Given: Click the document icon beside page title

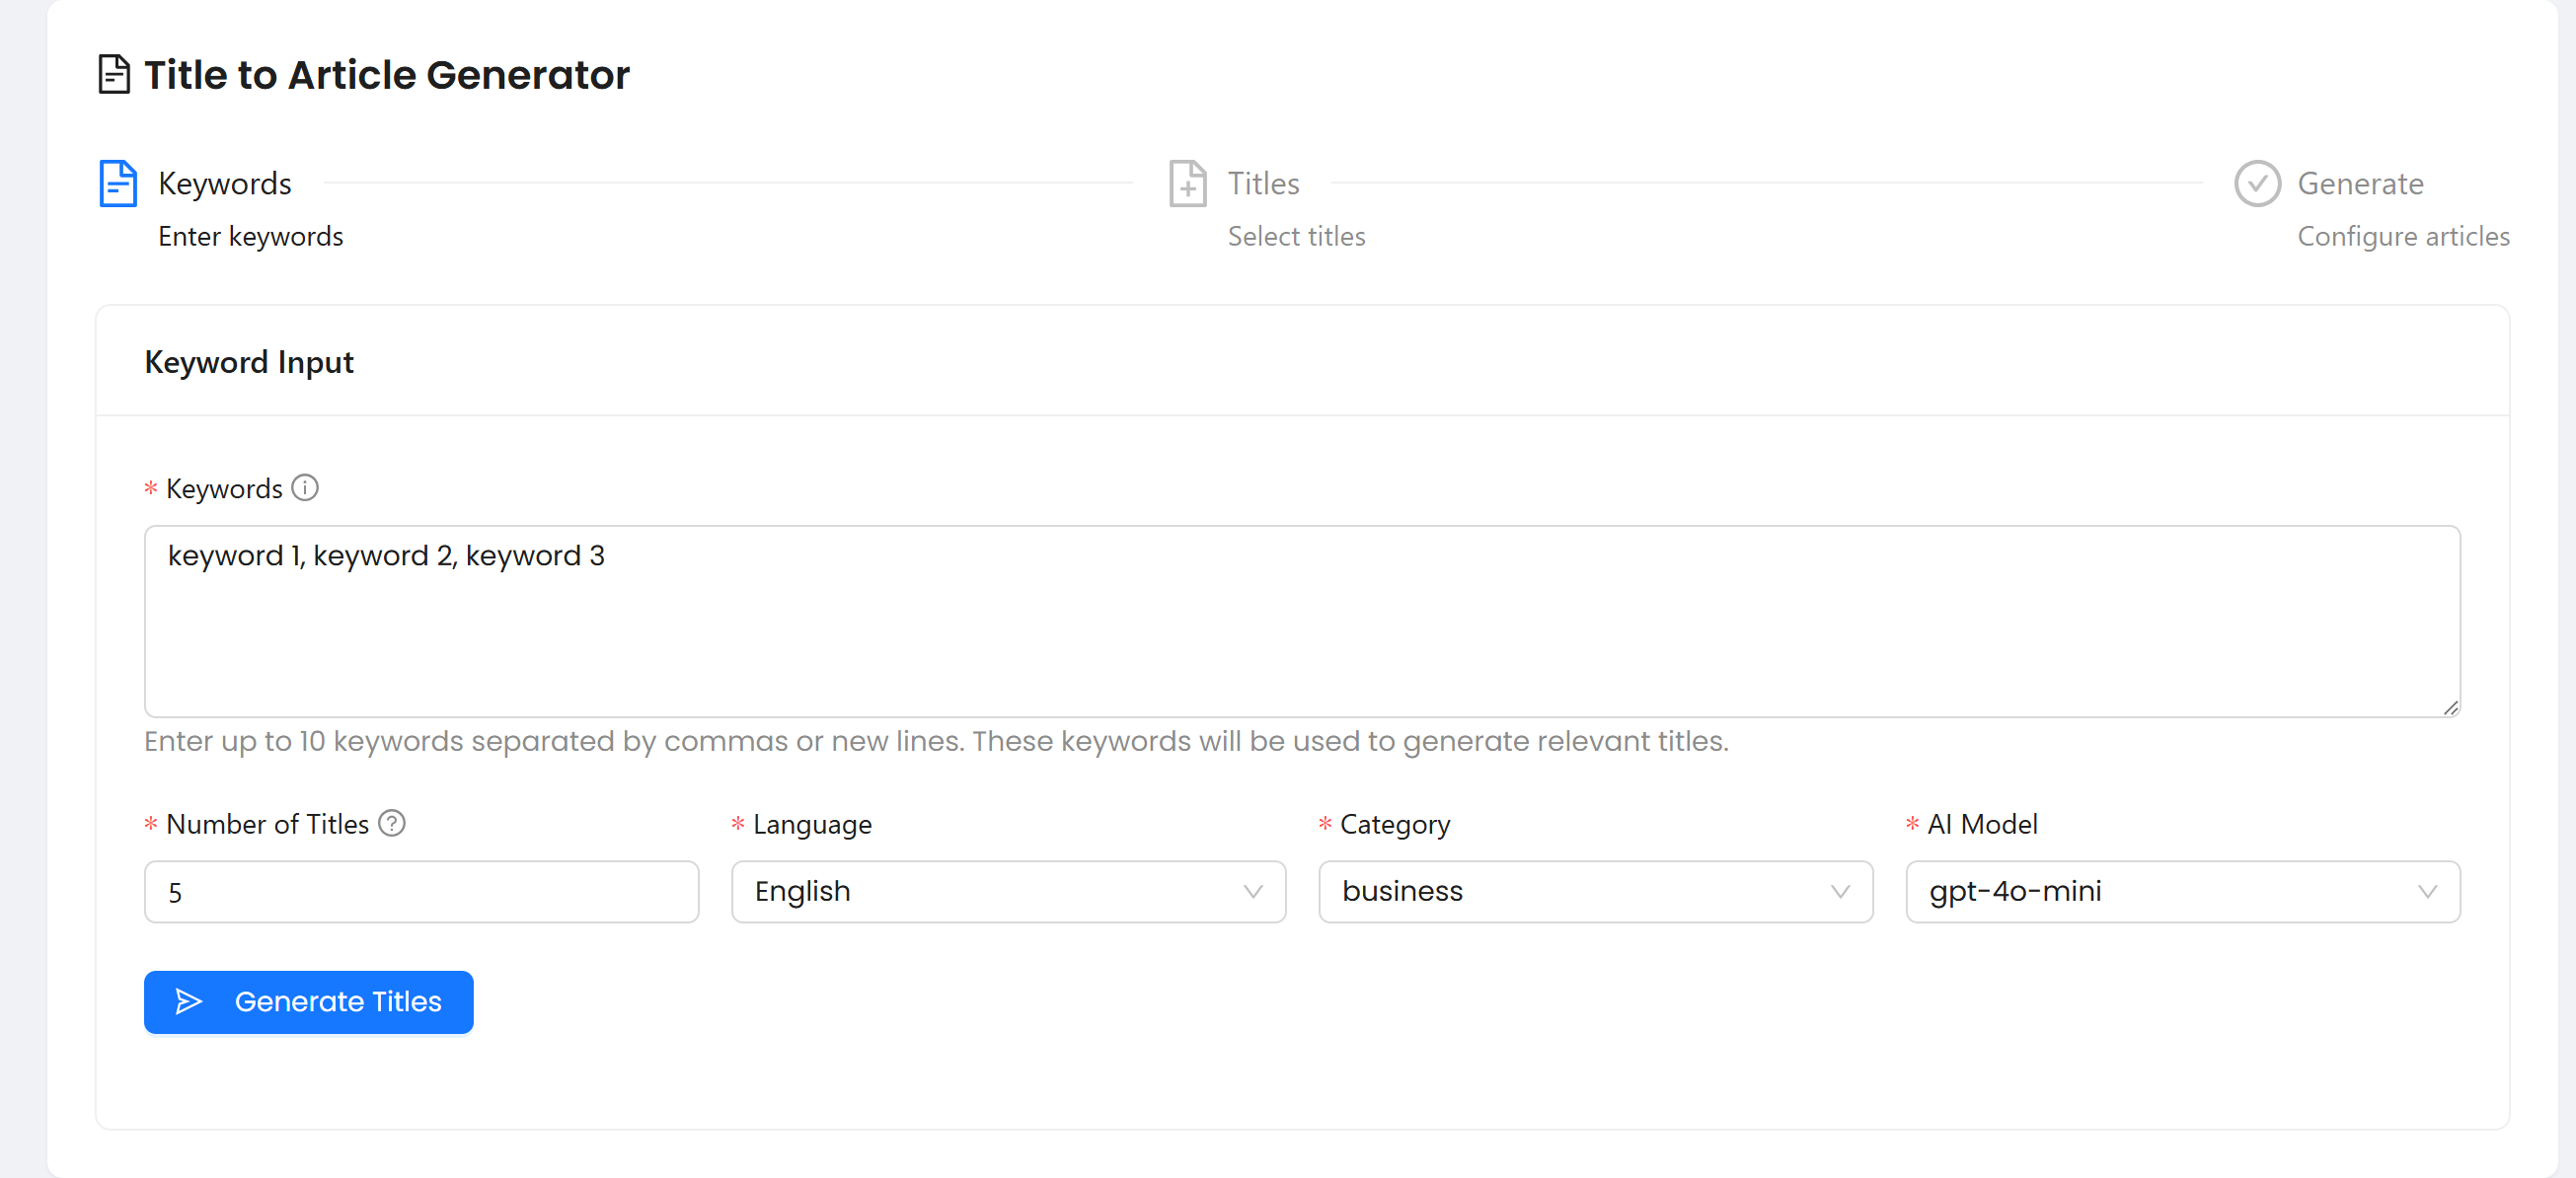Looking at the screenshot, I should [114, 75].
